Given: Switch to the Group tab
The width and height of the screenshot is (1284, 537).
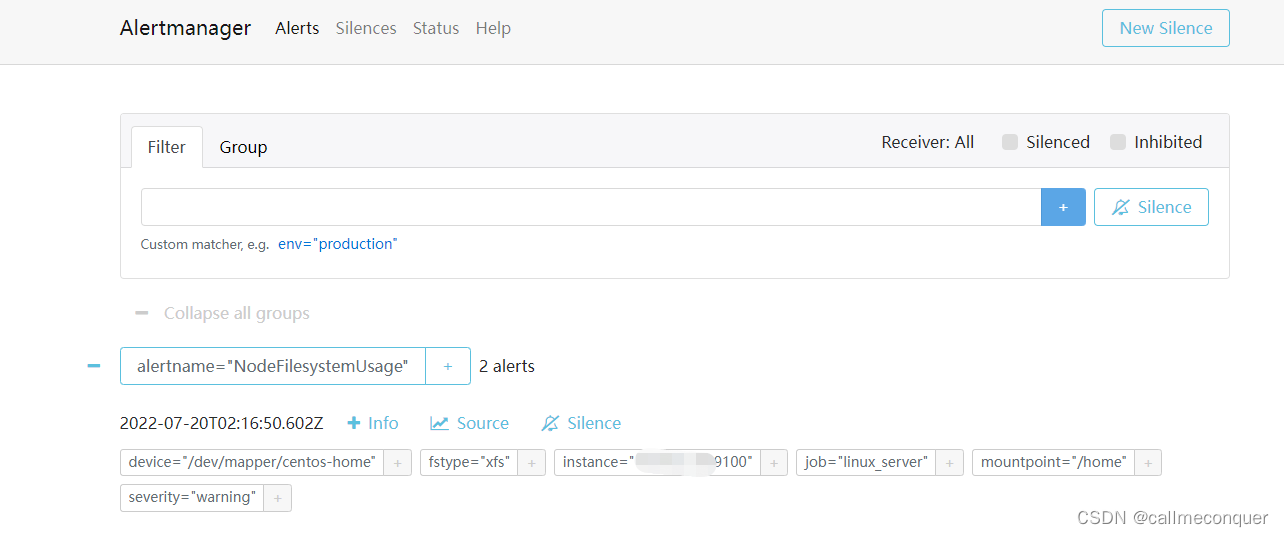Looking at the screenshot, I should pos(243,147).
